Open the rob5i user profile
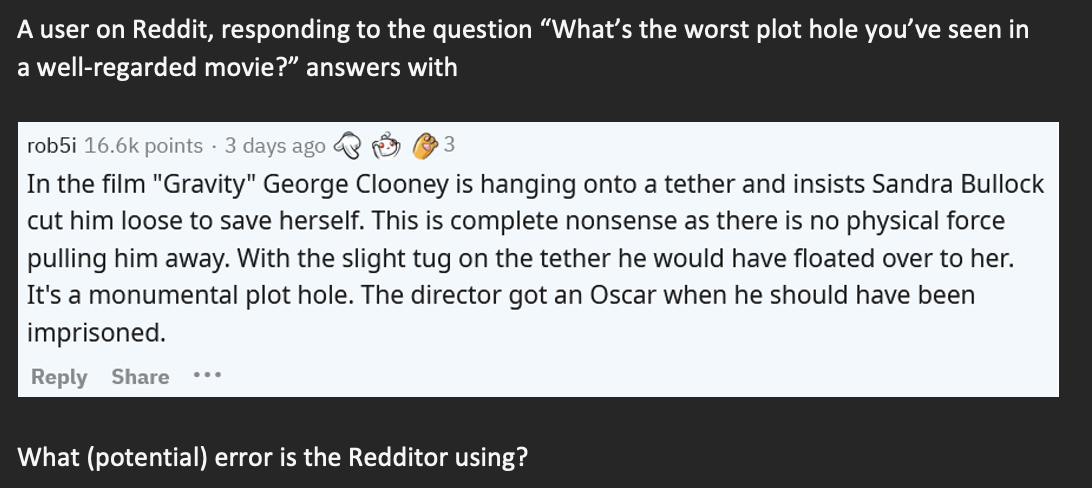The image size is (1092, 488). click(52, 145)
